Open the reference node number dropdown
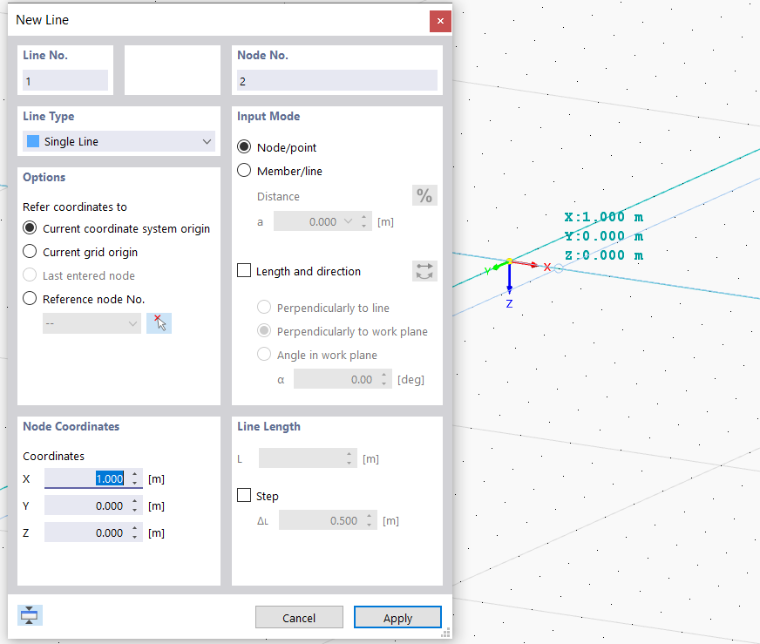Screen dimensions: 760x644 (x=92, y=323)
